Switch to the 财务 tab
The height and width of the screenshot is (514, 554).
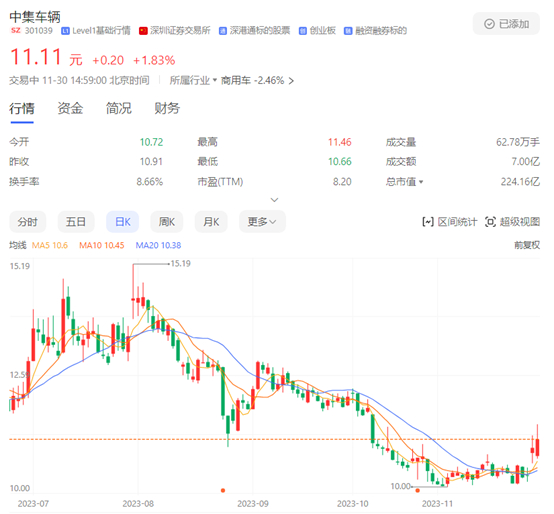(167, 108)
